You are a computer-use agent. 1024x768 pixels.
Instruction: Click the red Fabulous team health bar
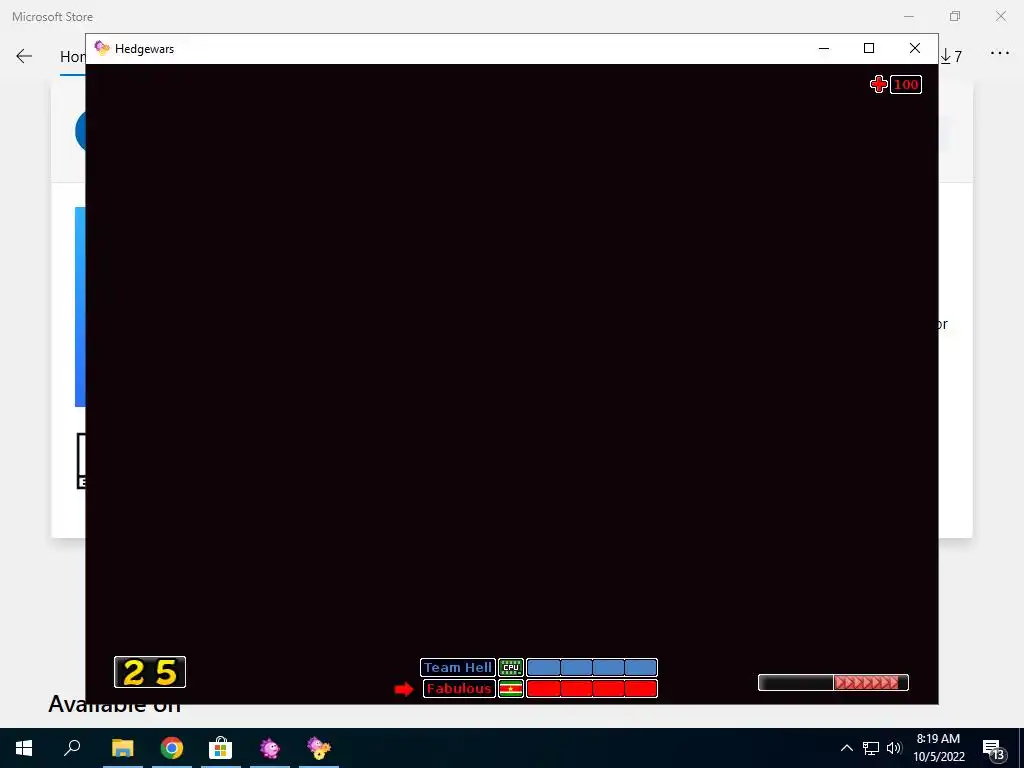pos(592,688)
